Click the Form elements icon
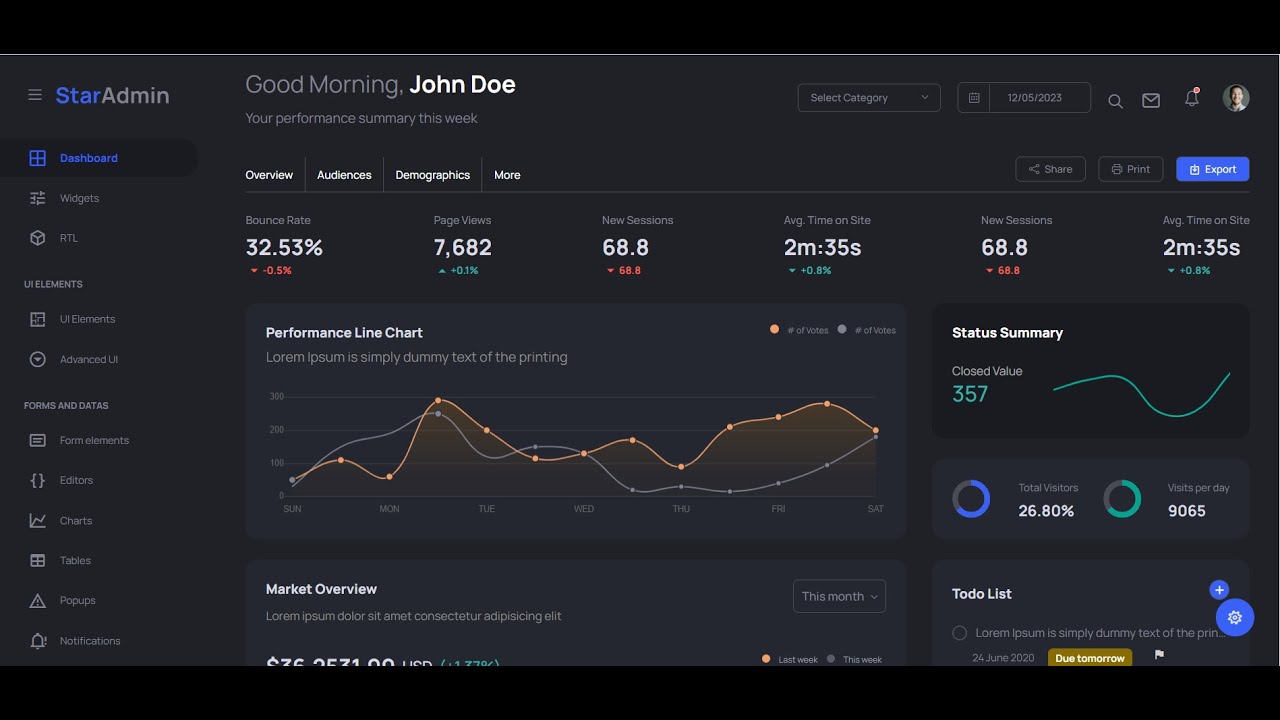 pos(38,440)
